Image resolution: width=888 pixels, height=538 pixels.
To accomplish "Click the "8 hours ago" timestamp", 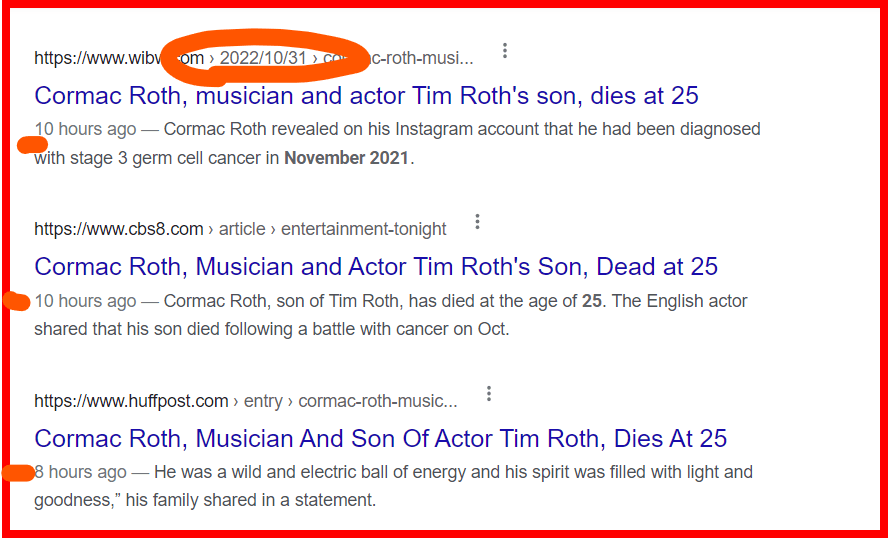I will 81,472.
